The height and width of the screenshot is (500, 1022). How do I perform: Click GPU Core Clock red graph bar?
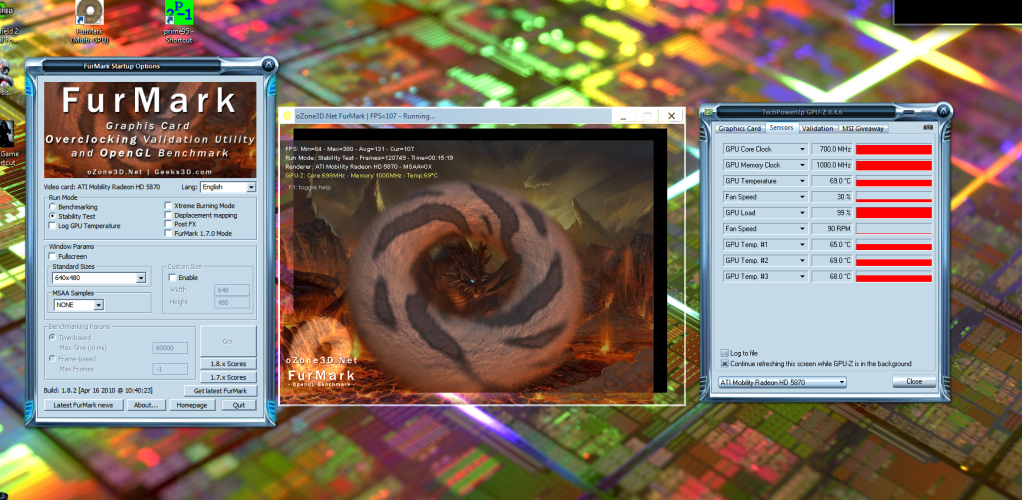tap(893, 149)
